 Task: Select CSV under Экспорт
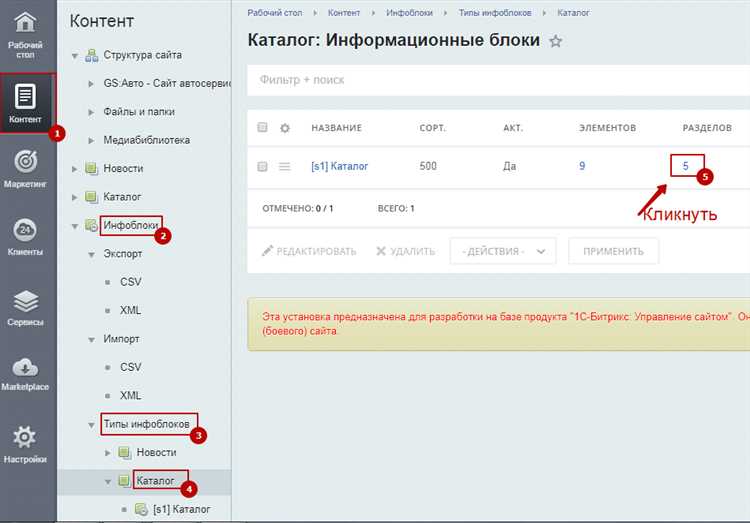click(x=131, y=282)
